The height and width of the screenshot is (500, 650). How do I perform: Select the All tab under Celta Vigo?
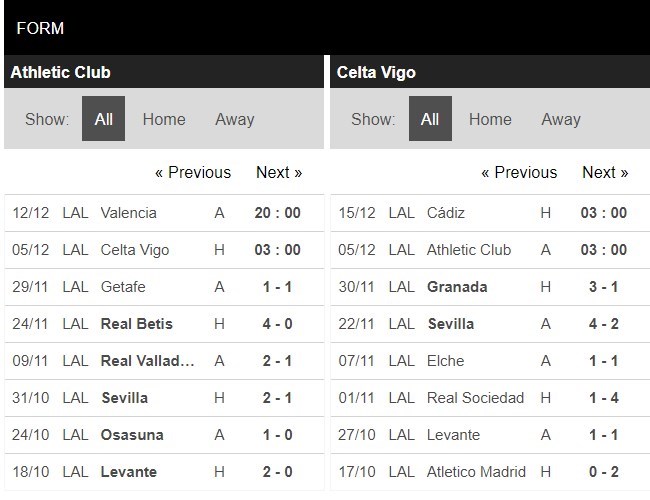tap(430, 119)
